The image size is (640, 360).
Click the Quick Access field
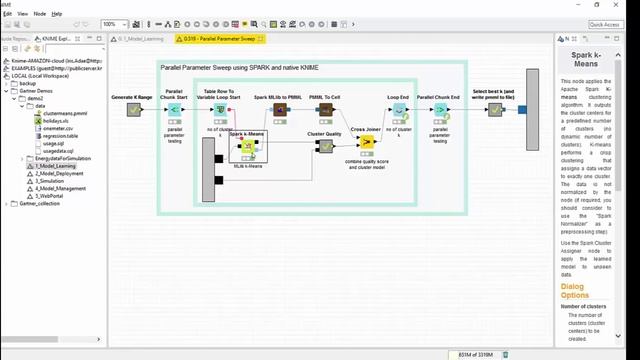coord(605,24)
